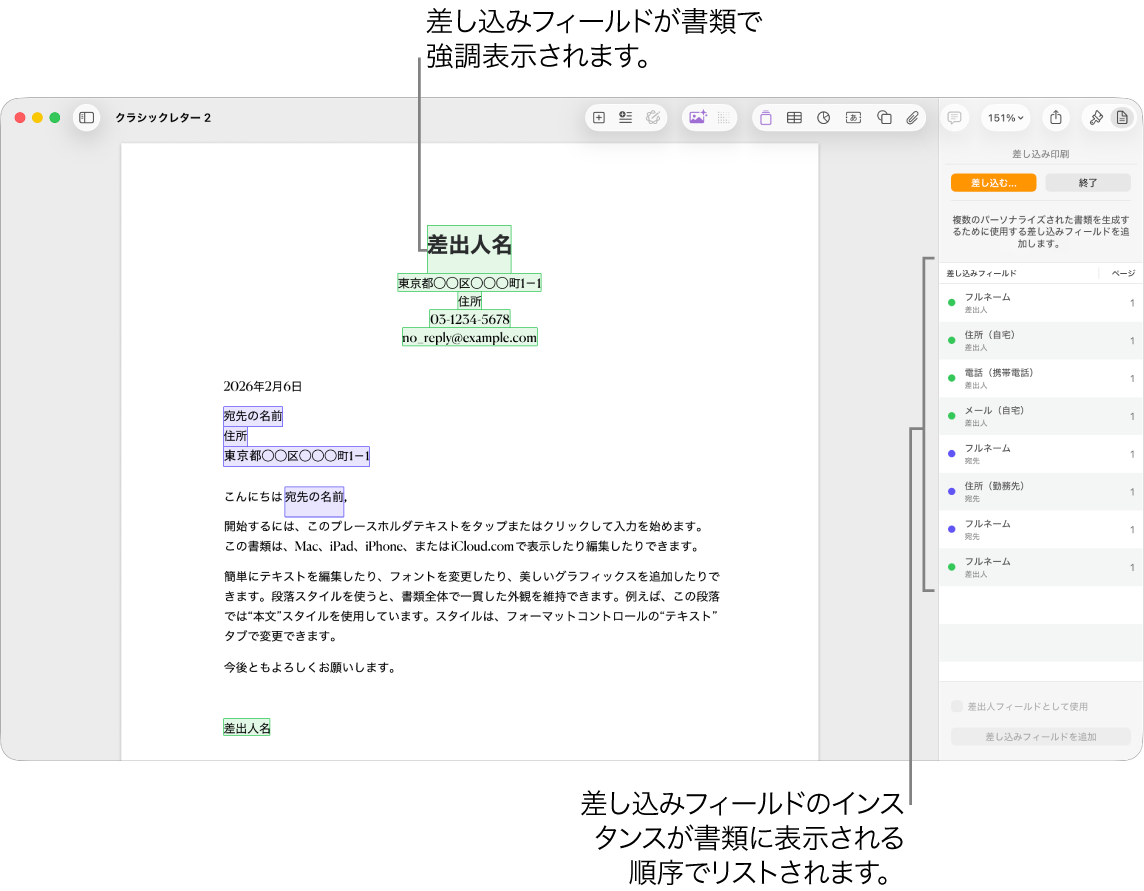Viewport: 1144px width, 891px height.
Task: Insert a text box (あ icon)
Action: pyautogui.click(x=854, y=117)
